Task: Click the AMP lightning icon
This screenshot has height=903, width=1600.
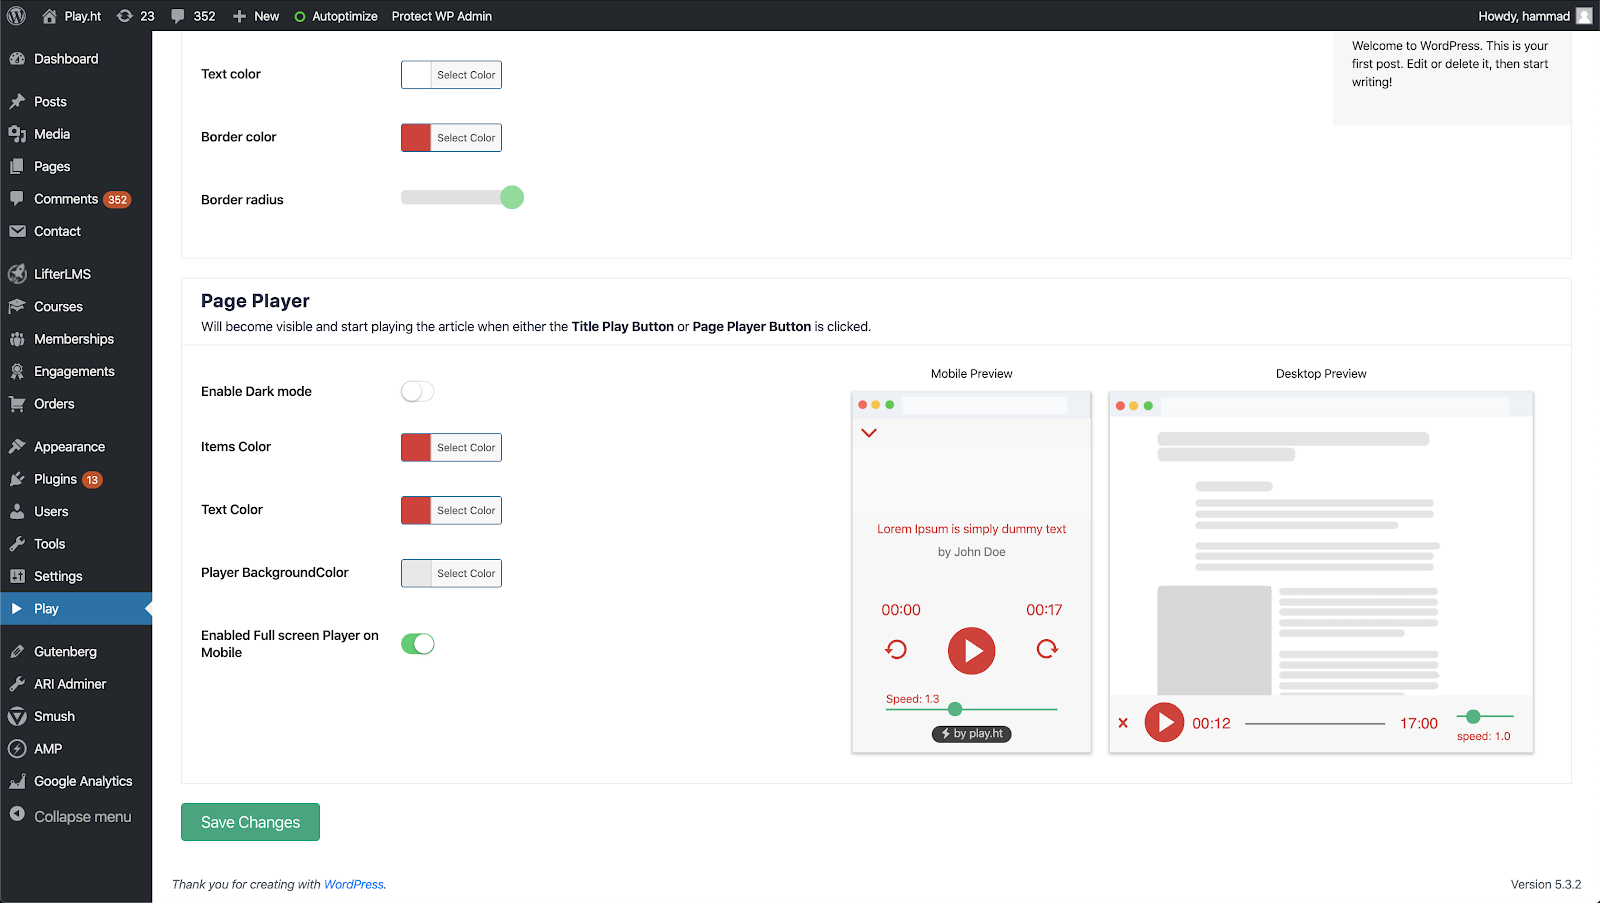Action: coord(17,748)
